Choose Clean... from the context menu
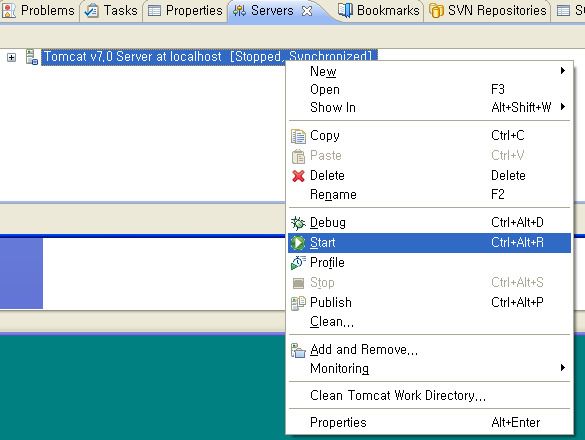The height and width of the screenshot is (440, 585). coord(429,322)
